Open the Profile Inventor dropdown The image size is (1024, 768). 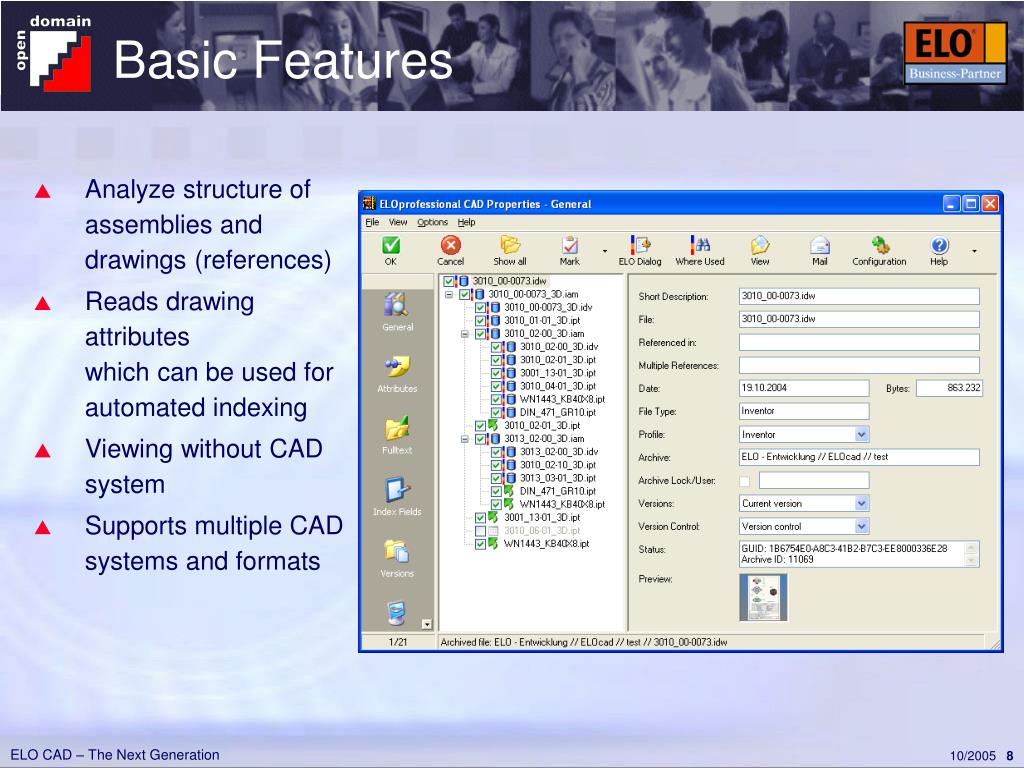tap(861, 434)
